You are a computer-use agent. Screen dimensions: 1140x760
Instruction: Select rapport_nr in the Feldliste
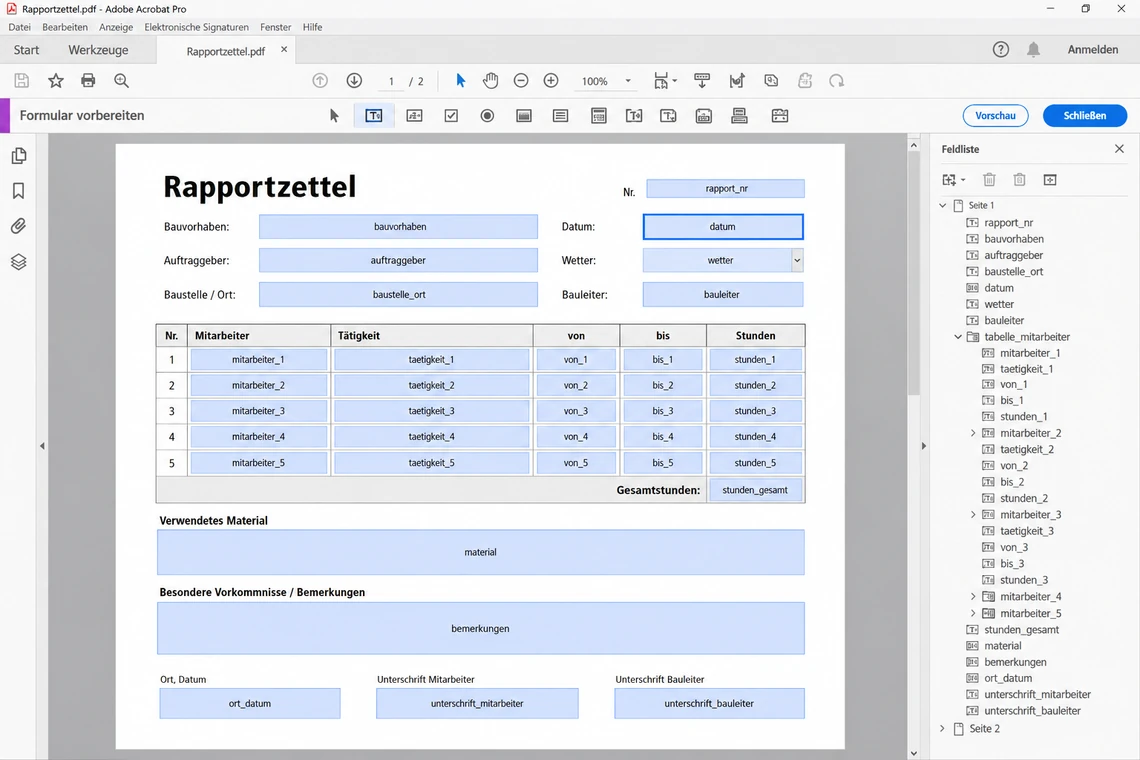pos(1008,223)
